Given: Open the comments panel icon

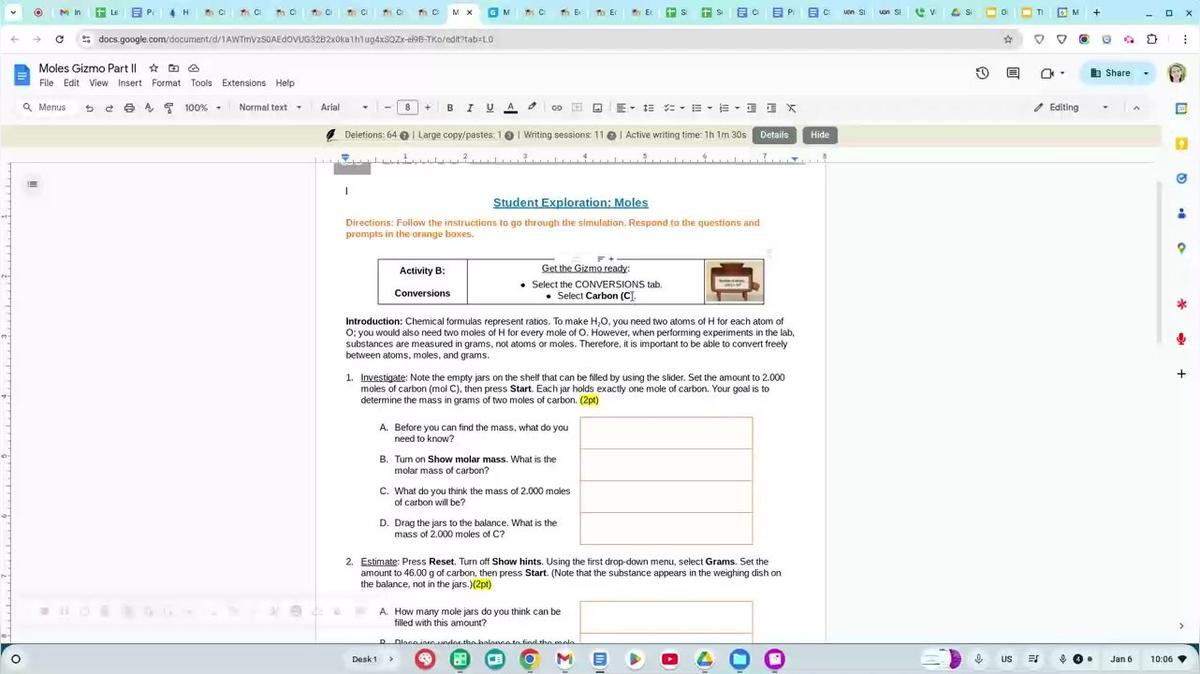Looking at the screenshot, I should (x=1013, y=73).
